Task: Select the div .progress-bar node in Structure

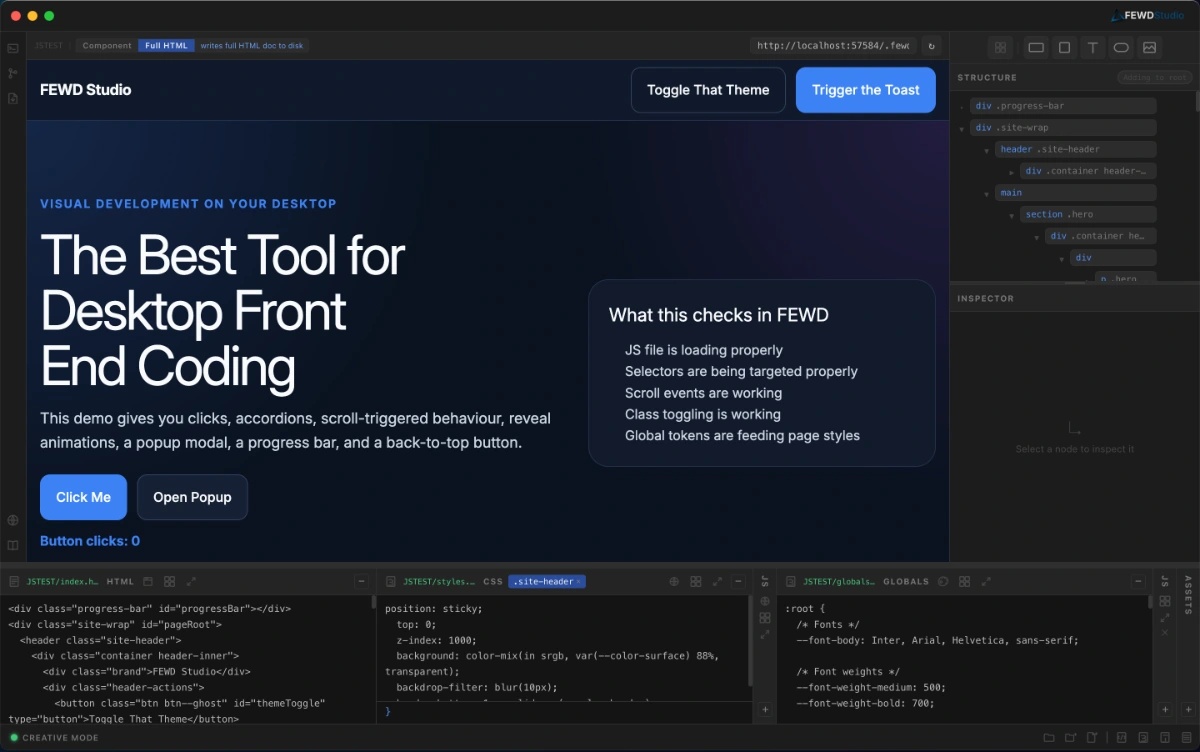Action: pyautogui.click(x=1062, y=106)
